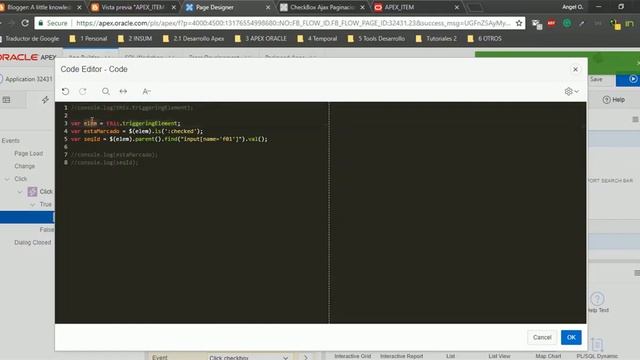Click the Angel O. profile button
640x360 pixels.
point(572,7)
